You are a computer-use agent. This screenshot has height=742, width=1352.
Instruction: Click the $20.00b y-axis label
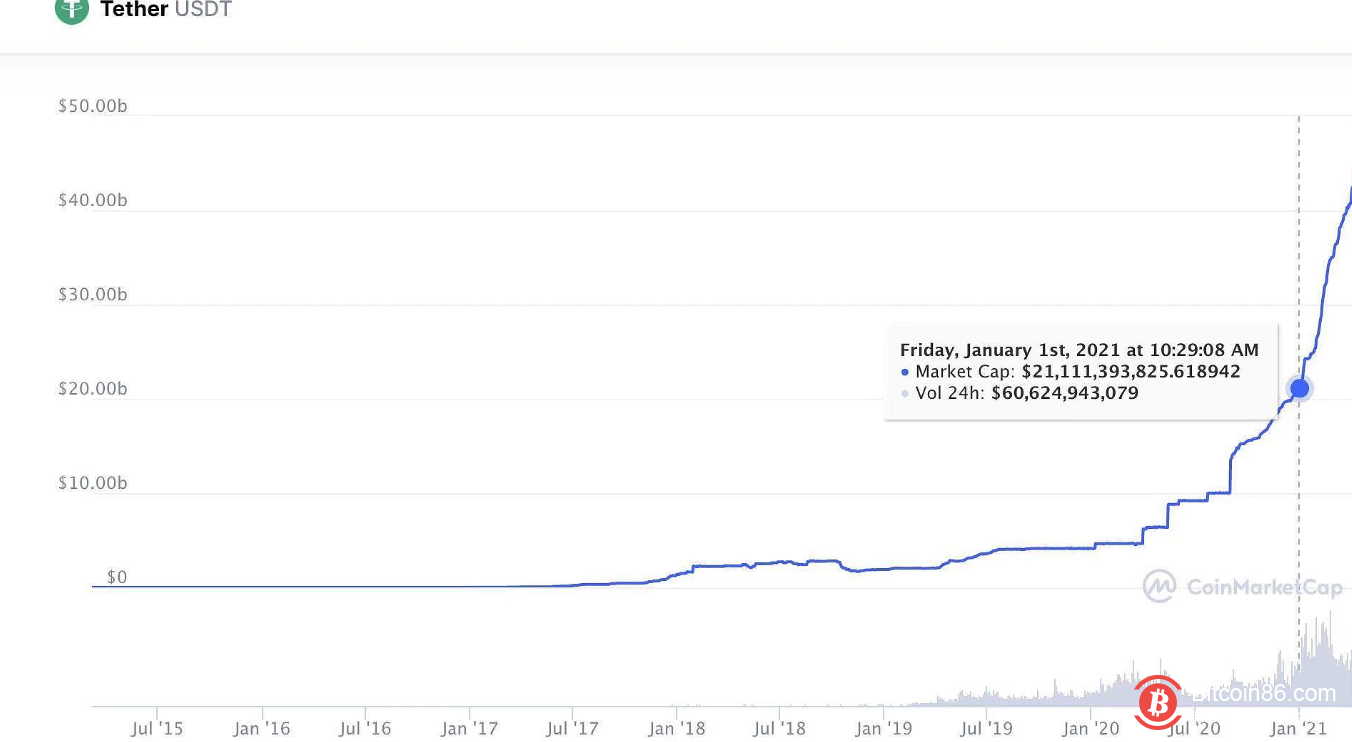click(x=93, y=388)
